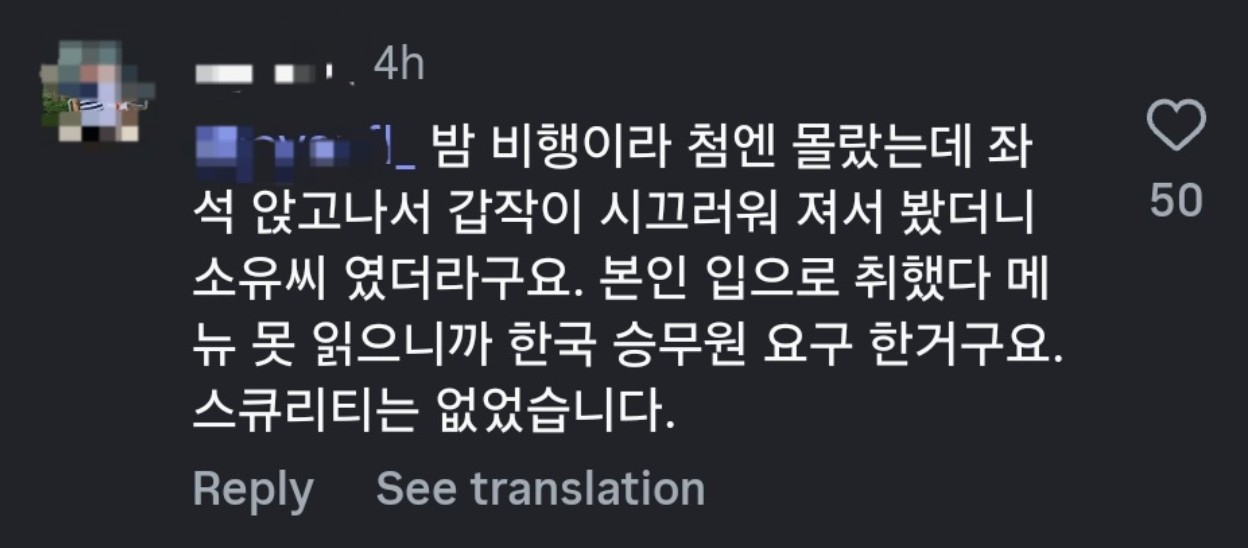Click the "4h" timestamp
1248x548 pixels.
tap(399, 67)
